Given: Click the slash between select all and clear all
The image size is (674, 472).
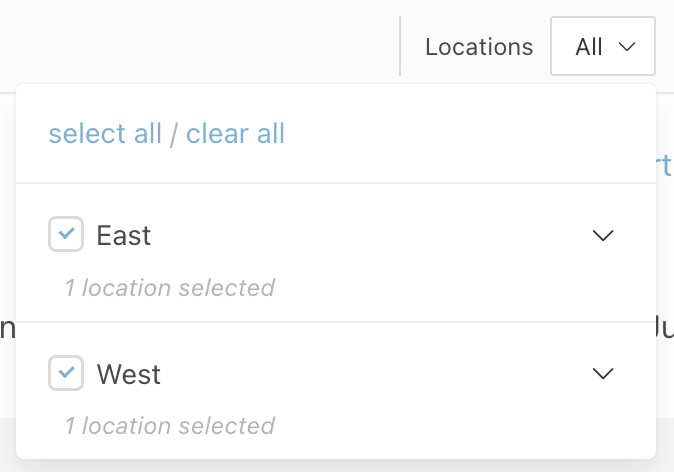Looking at the screenshot, I should tap(174, 134).
